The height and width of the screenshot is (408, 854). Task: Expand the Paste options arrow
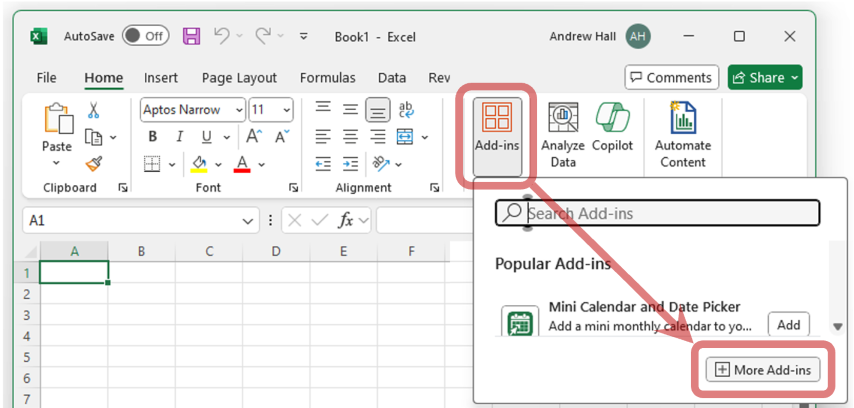click(57, 162)
